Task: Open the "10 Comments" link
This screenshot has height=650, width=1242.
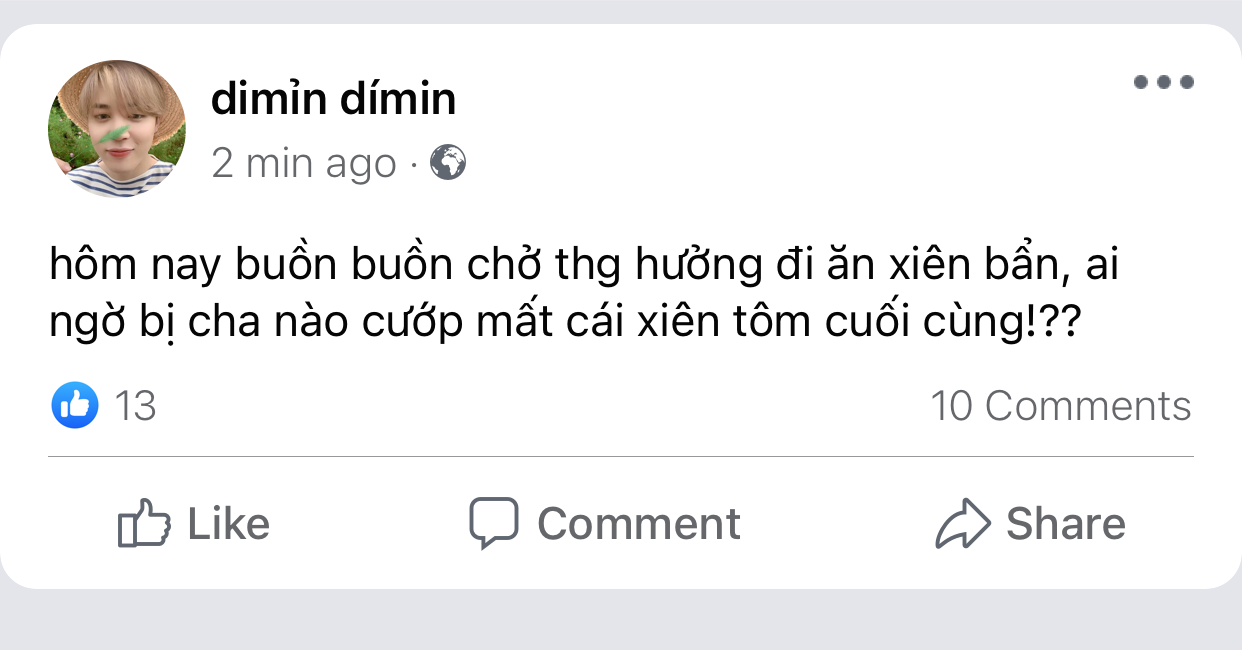Action: click(x=1060, y=406)
